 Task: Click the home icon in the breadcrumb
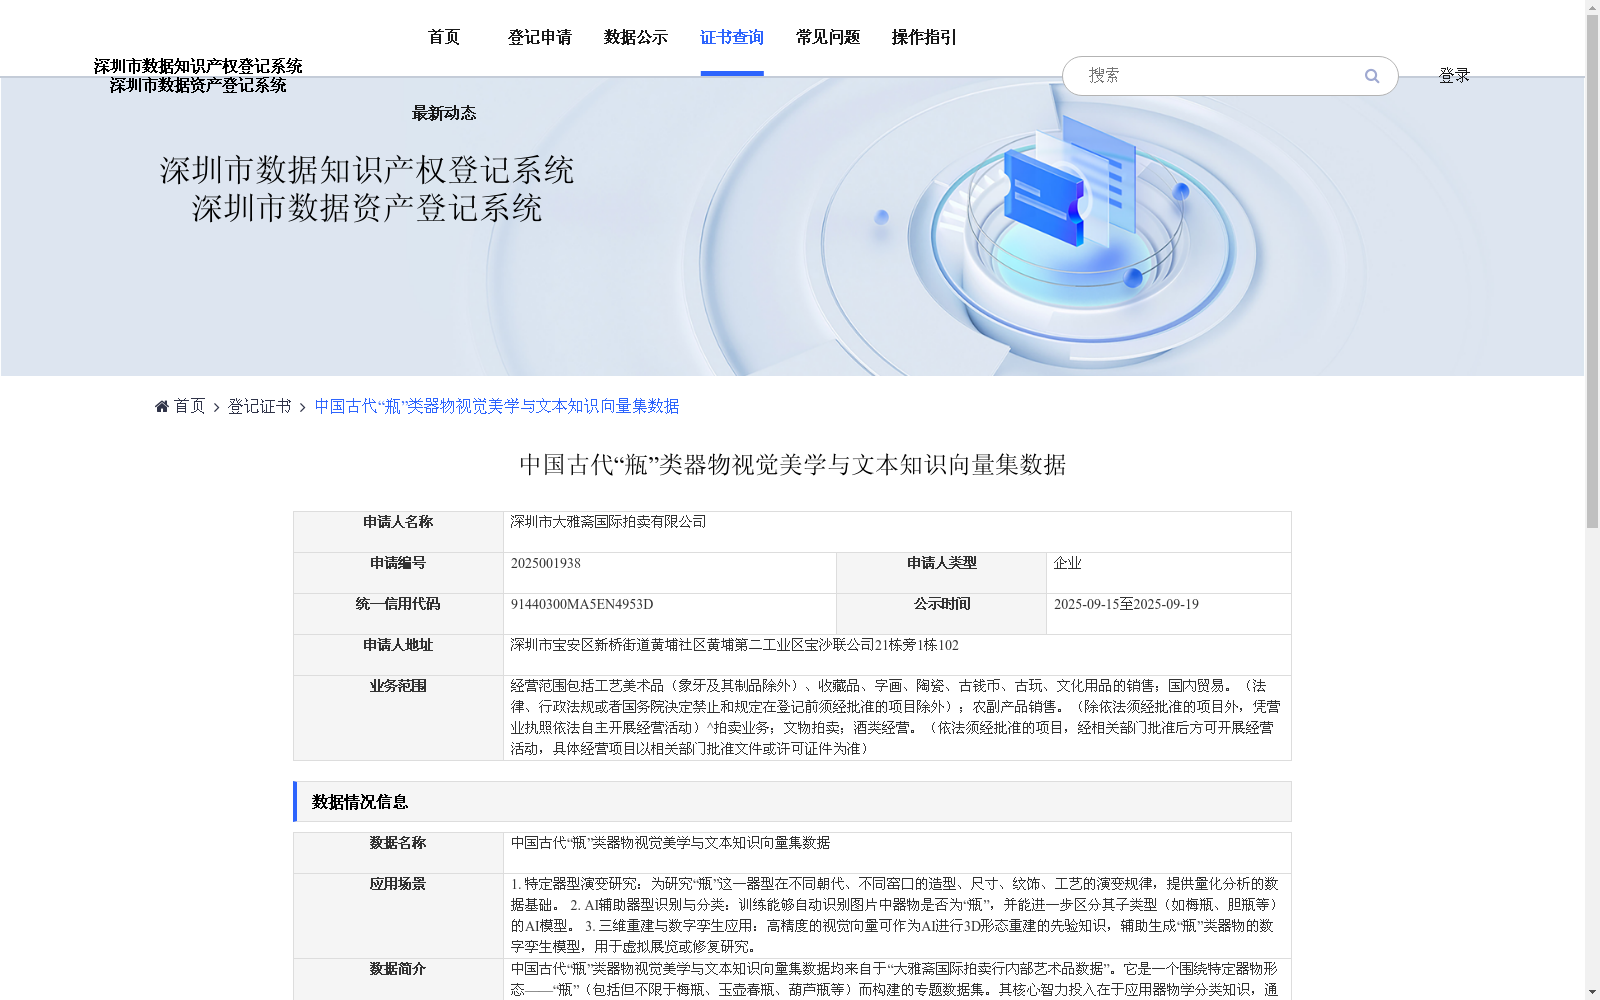click(x=161, y=405)
